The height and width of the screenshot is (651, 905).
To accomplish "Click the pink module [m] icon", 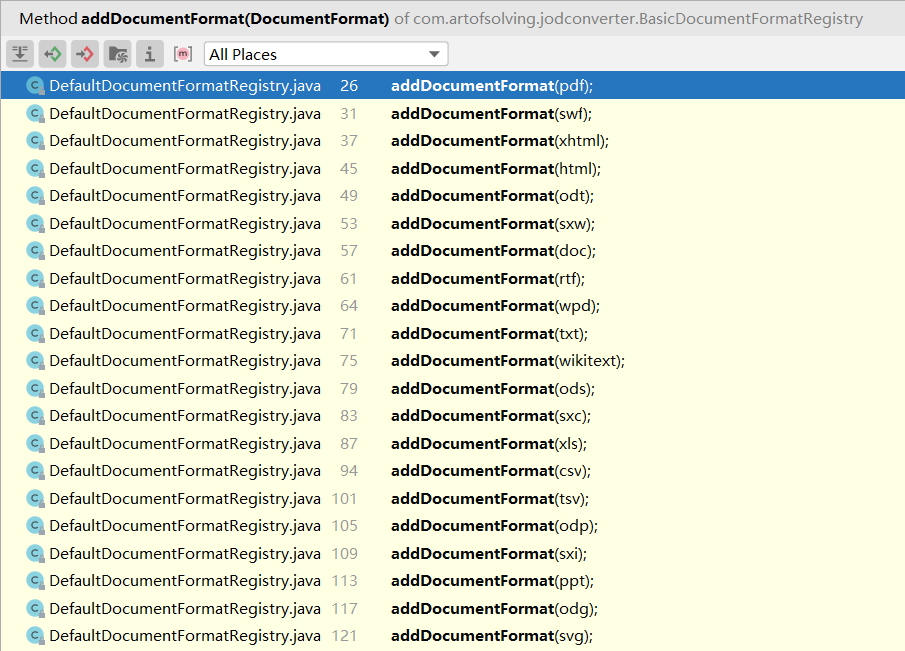I will click(x=182, y=54).
